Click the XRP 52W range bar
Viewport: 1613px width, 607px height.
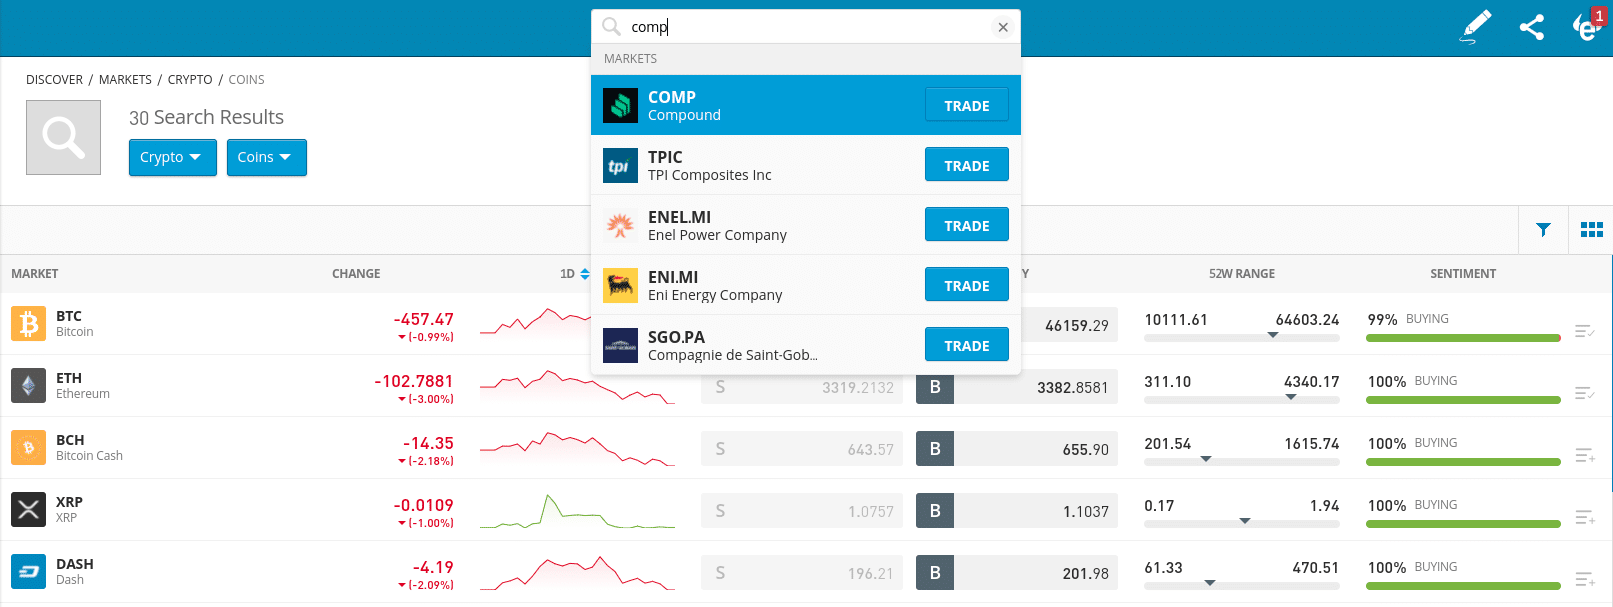[1241, 524]
